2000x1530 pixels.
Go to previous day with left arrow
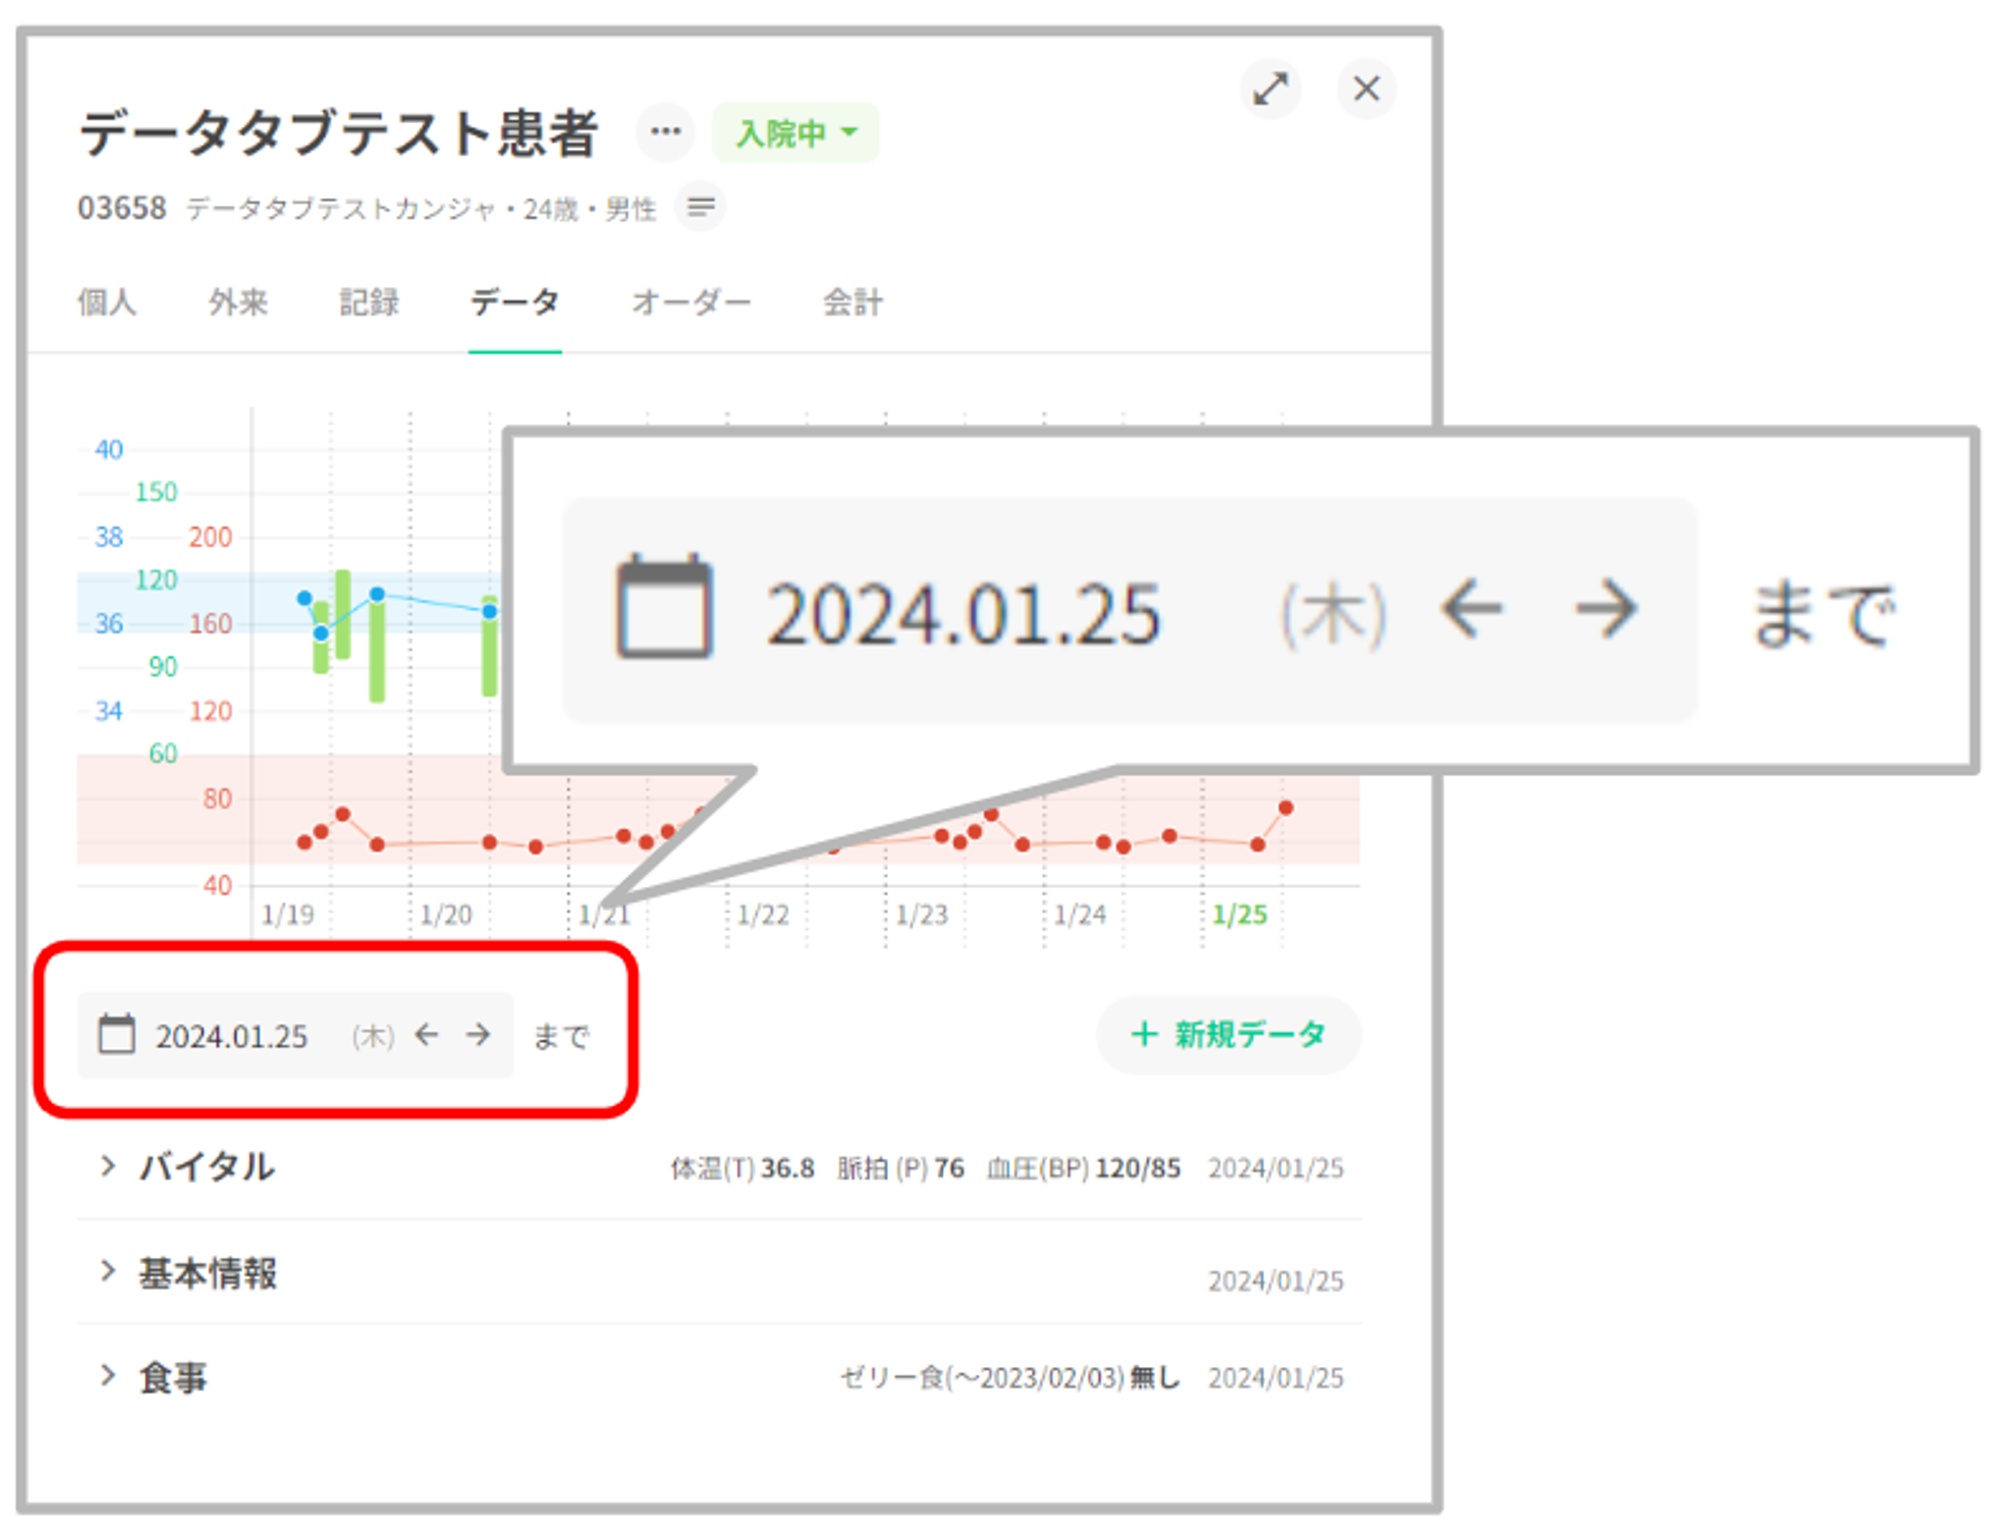coord(427,1035)
